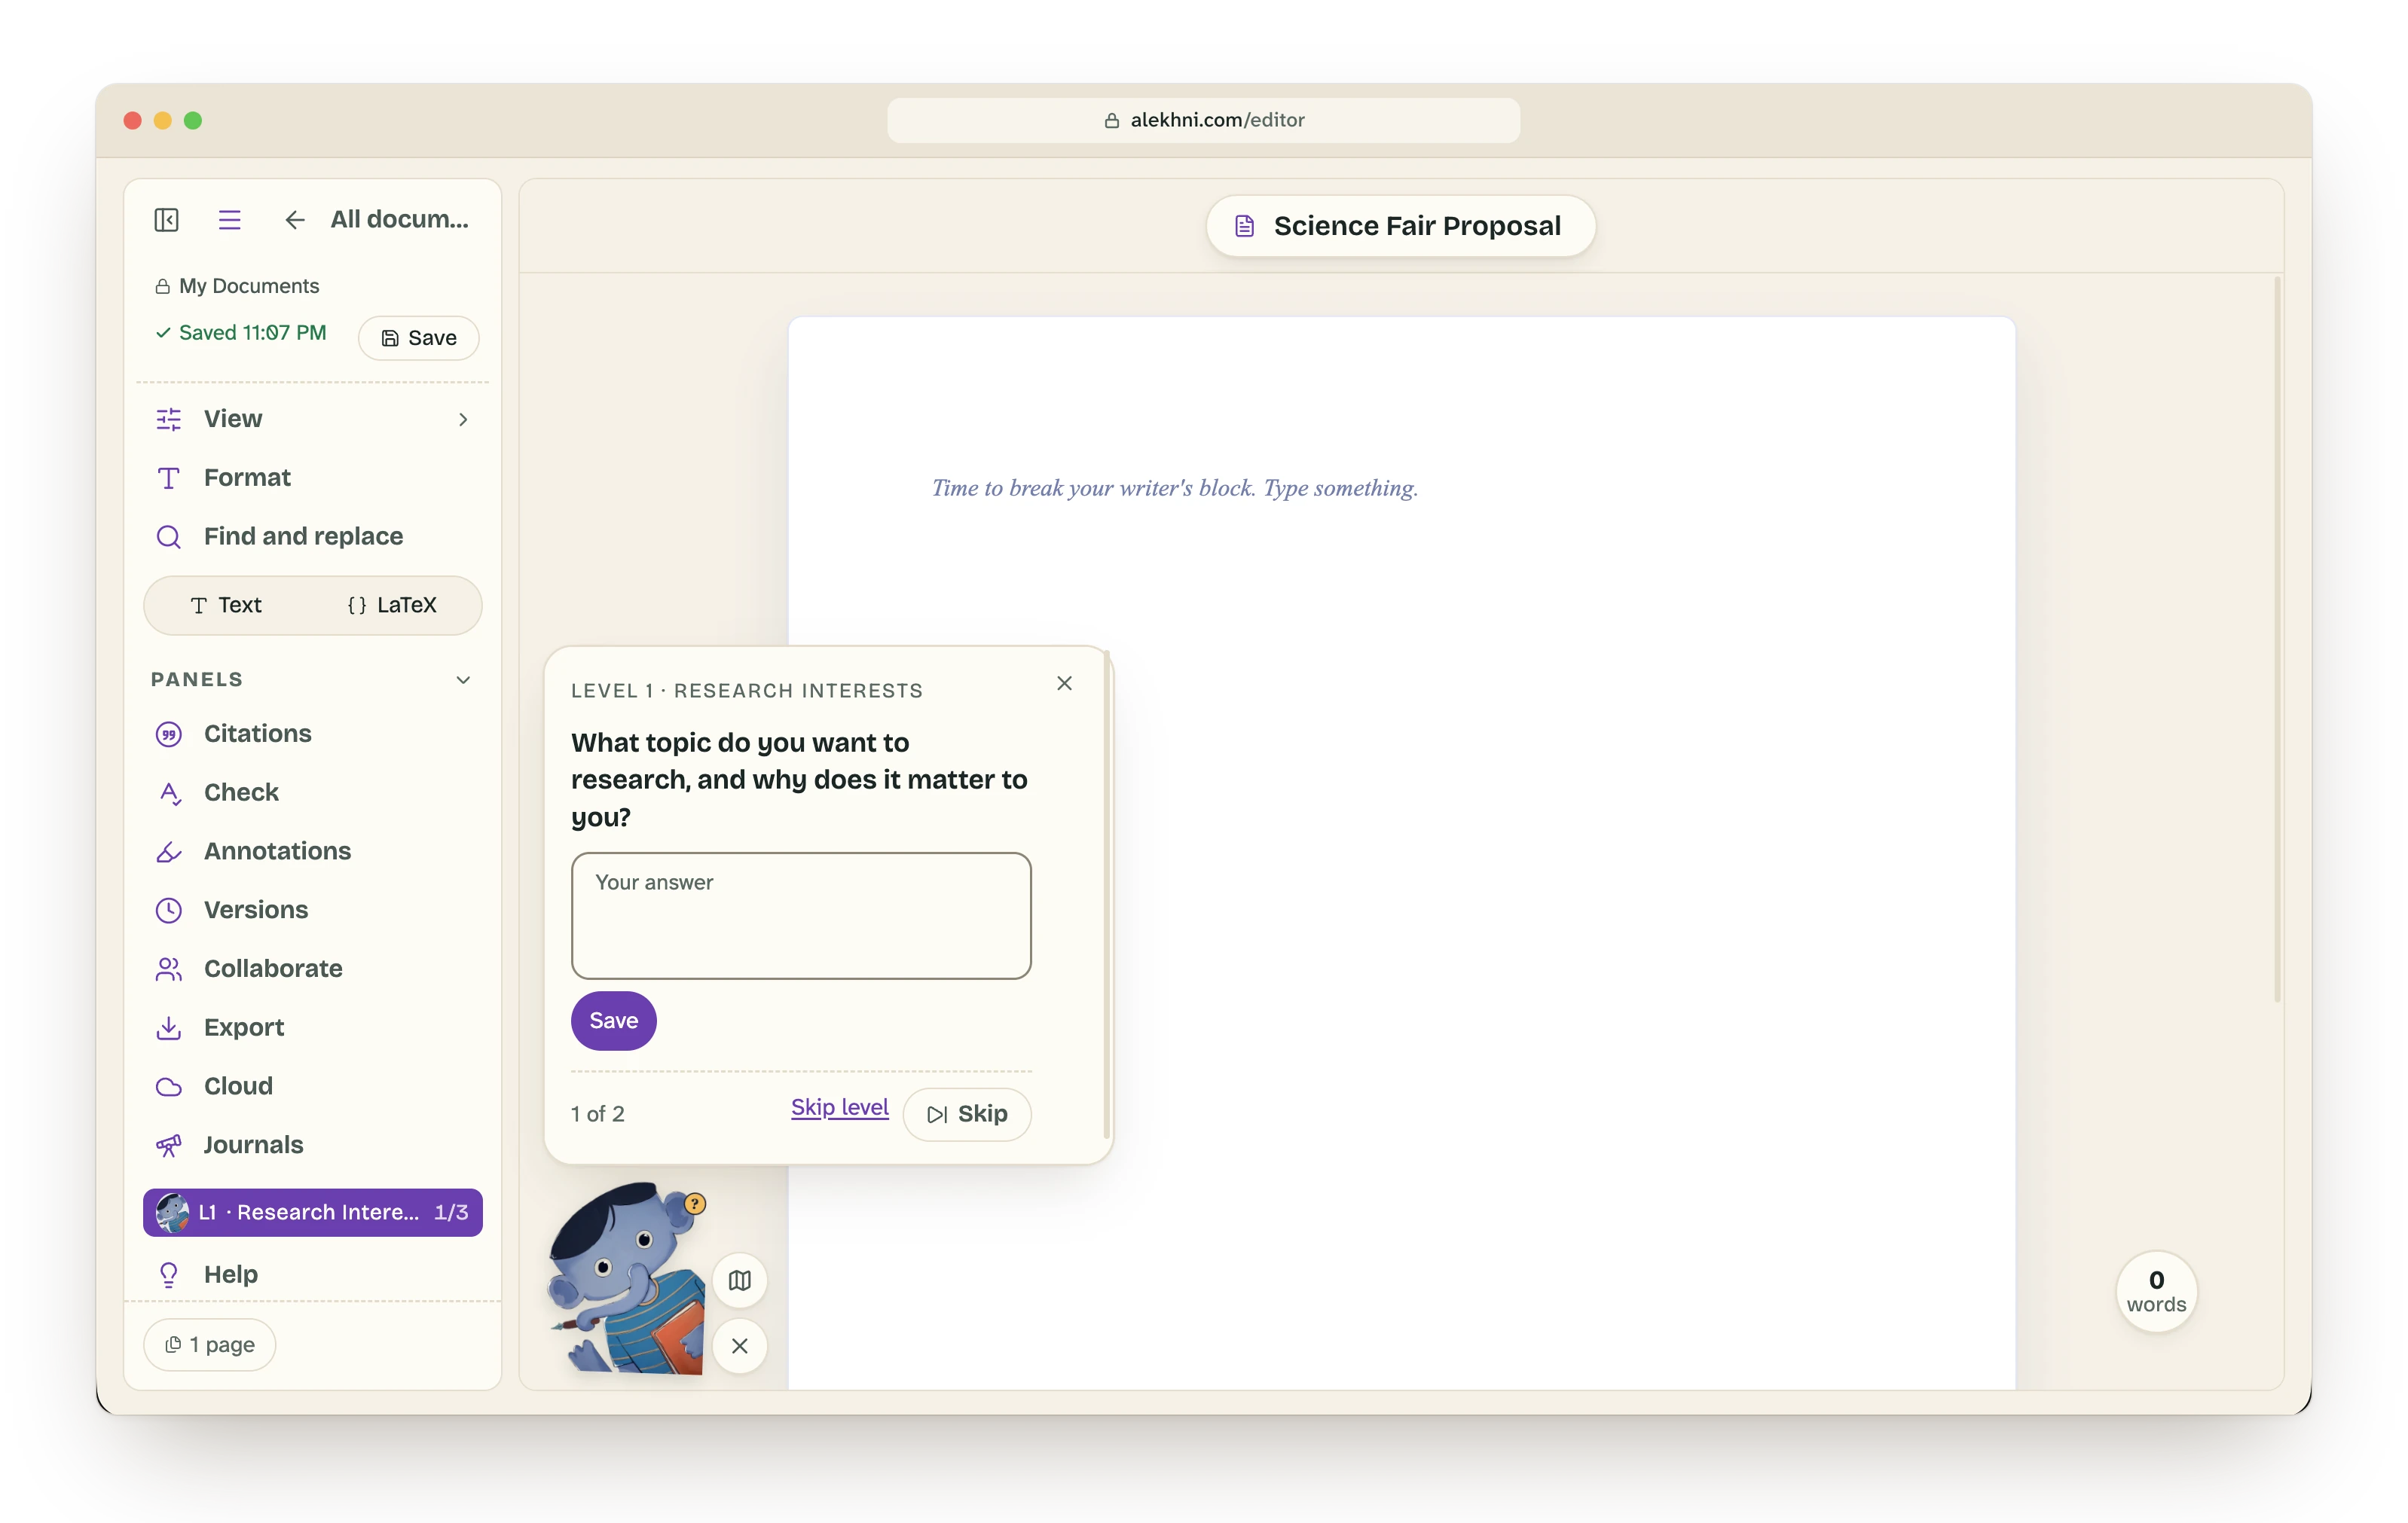
Task: Click the question mark badge on mascot
Action: 695,1205
